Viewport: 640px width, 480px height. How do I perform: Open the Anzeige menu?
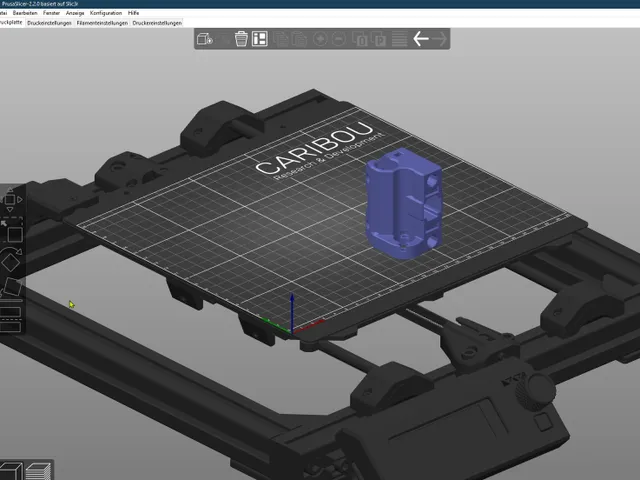(x=75, y=13)
